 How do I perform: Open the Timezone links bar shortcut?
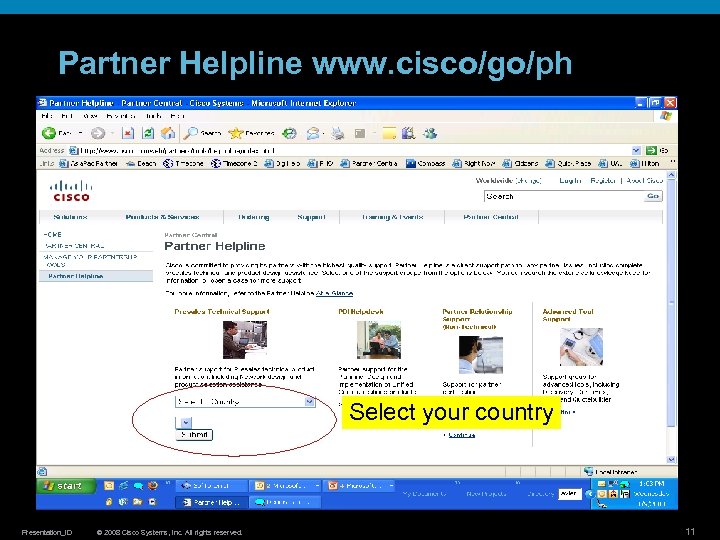pos(183,163)
